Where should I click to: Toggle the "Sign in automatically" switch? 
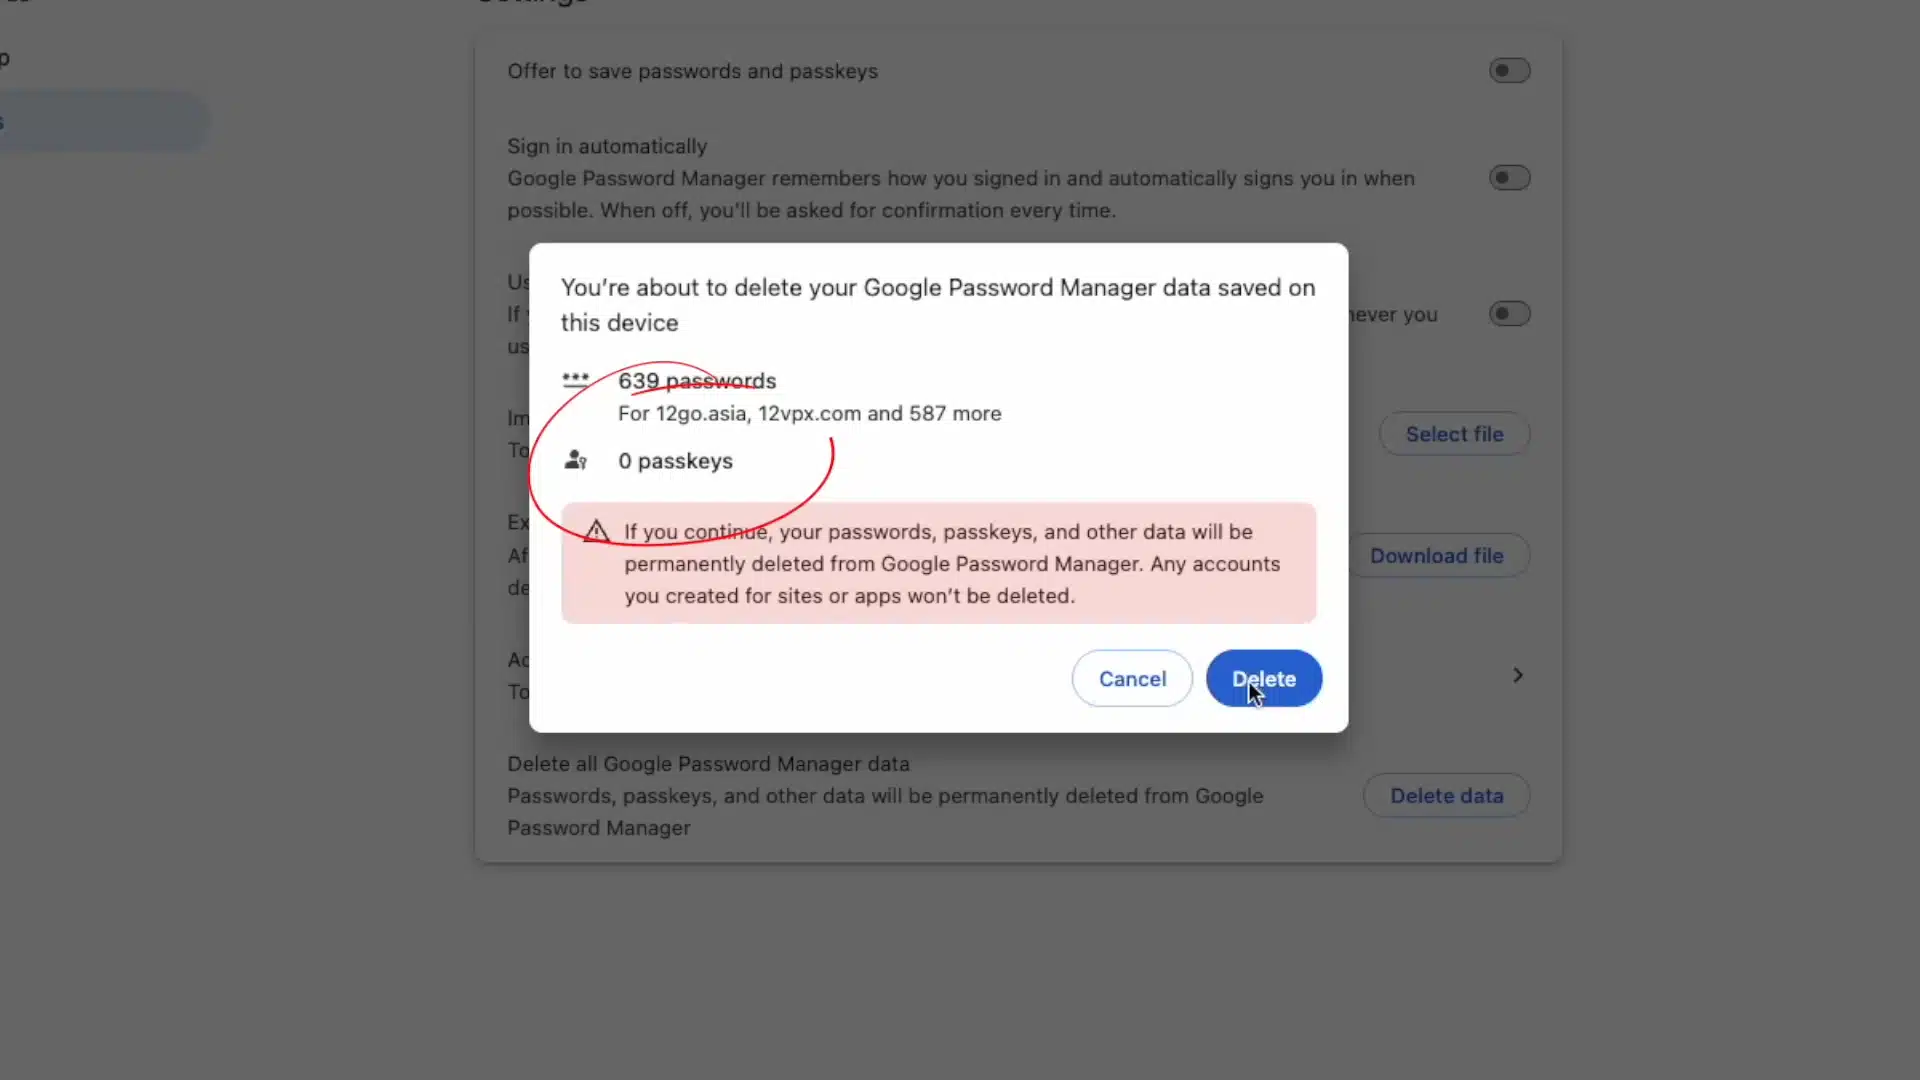(x=1508, y=177)
